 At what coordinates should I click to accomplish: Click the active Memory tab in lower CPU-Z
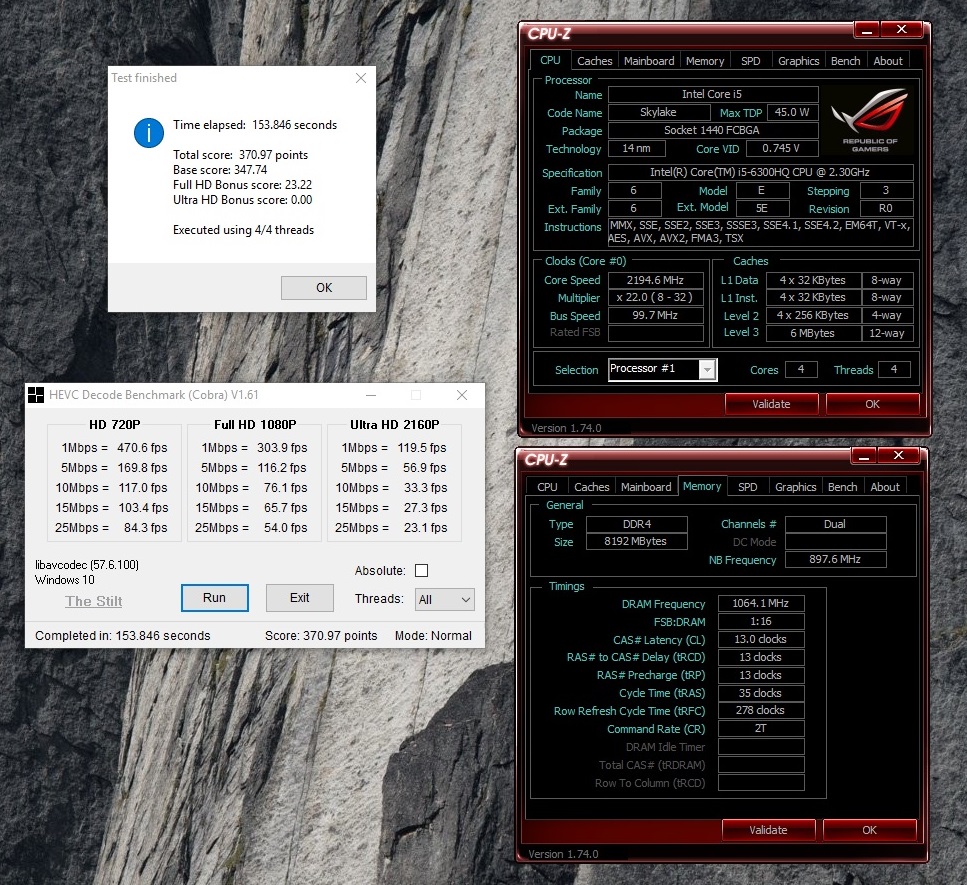(x=702, y=486)
